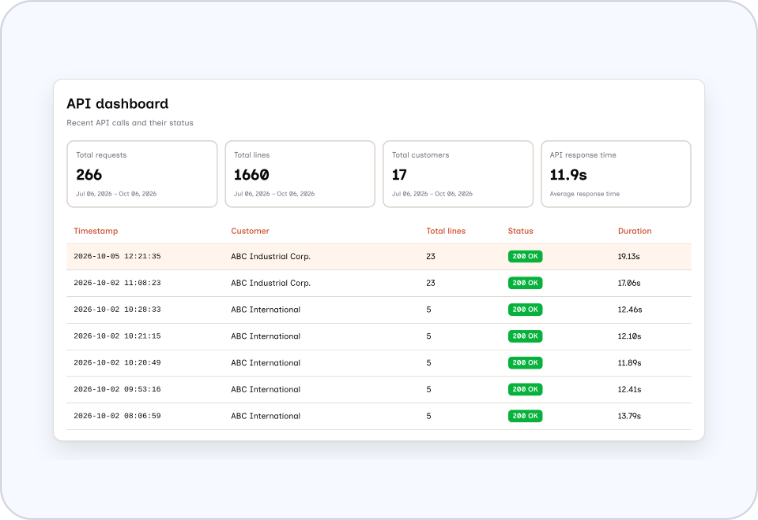Click the 19.13s duration value
This screenshot has width=758, height=520.
coord(628,256)
